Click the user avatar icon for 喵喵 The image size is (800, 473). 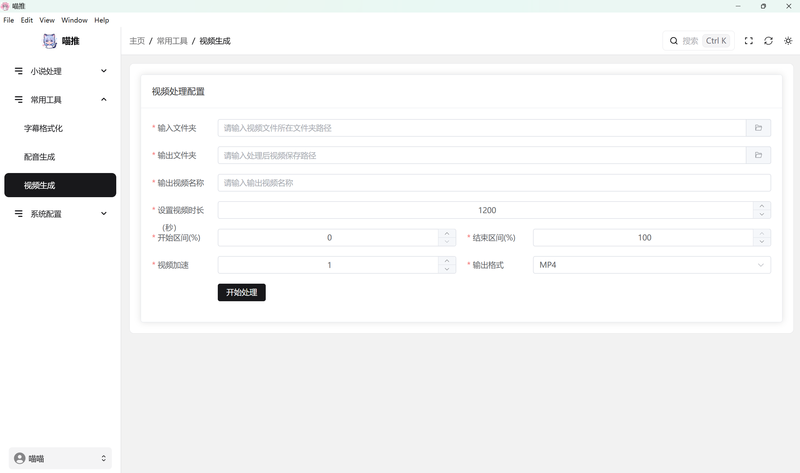(x=20, y=458)
